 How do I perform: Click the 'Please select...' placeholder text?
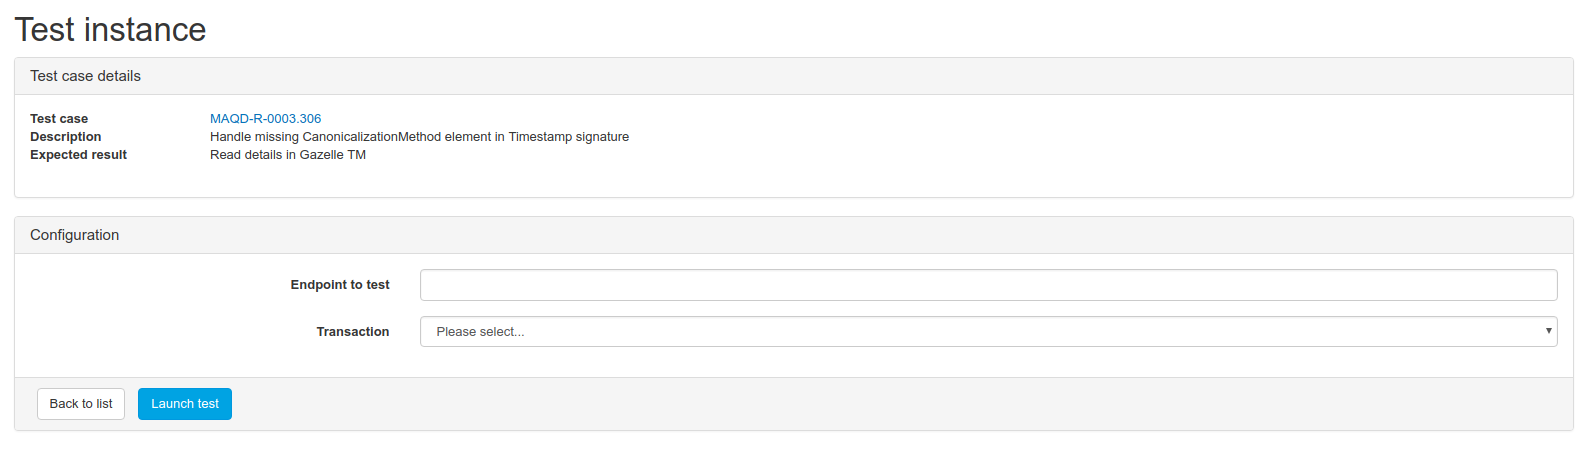[x=480, y=332]
